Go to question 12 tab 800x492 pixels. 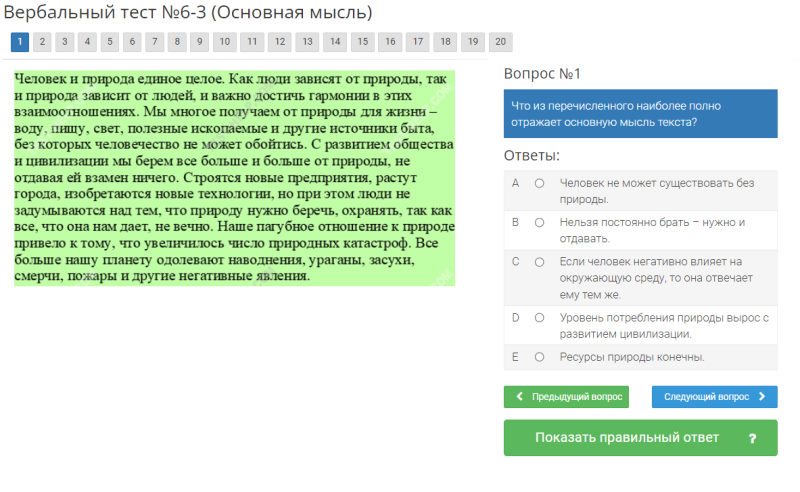click(280, 42)
